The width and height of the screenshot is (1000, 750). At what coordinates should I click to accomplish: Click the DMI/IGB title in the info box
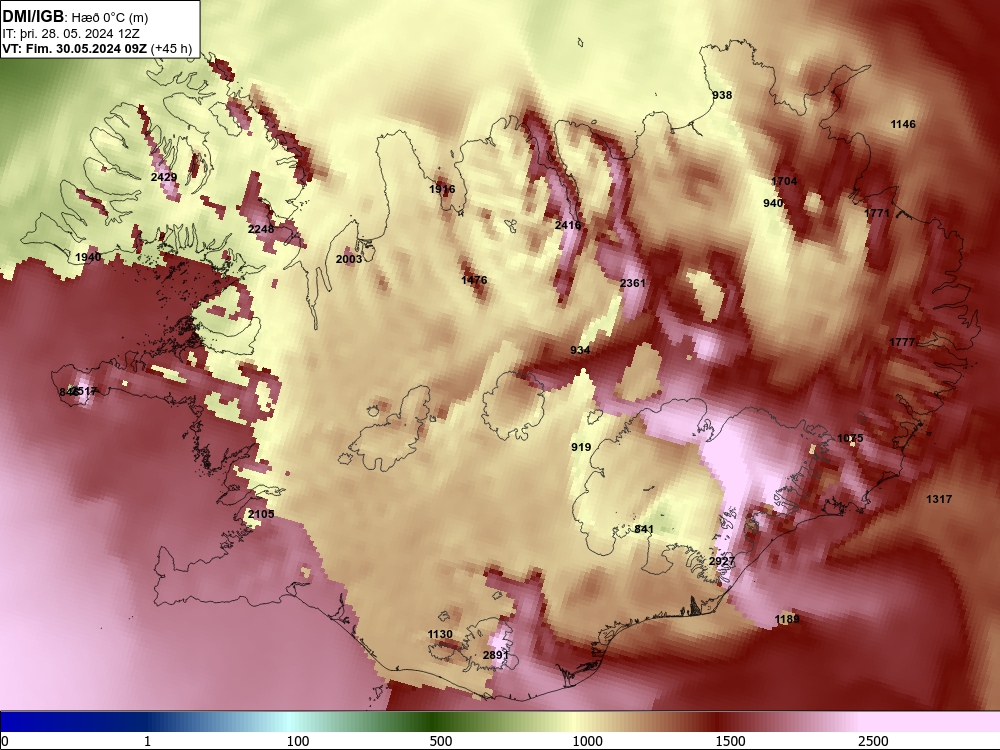(x=33, y=17)
